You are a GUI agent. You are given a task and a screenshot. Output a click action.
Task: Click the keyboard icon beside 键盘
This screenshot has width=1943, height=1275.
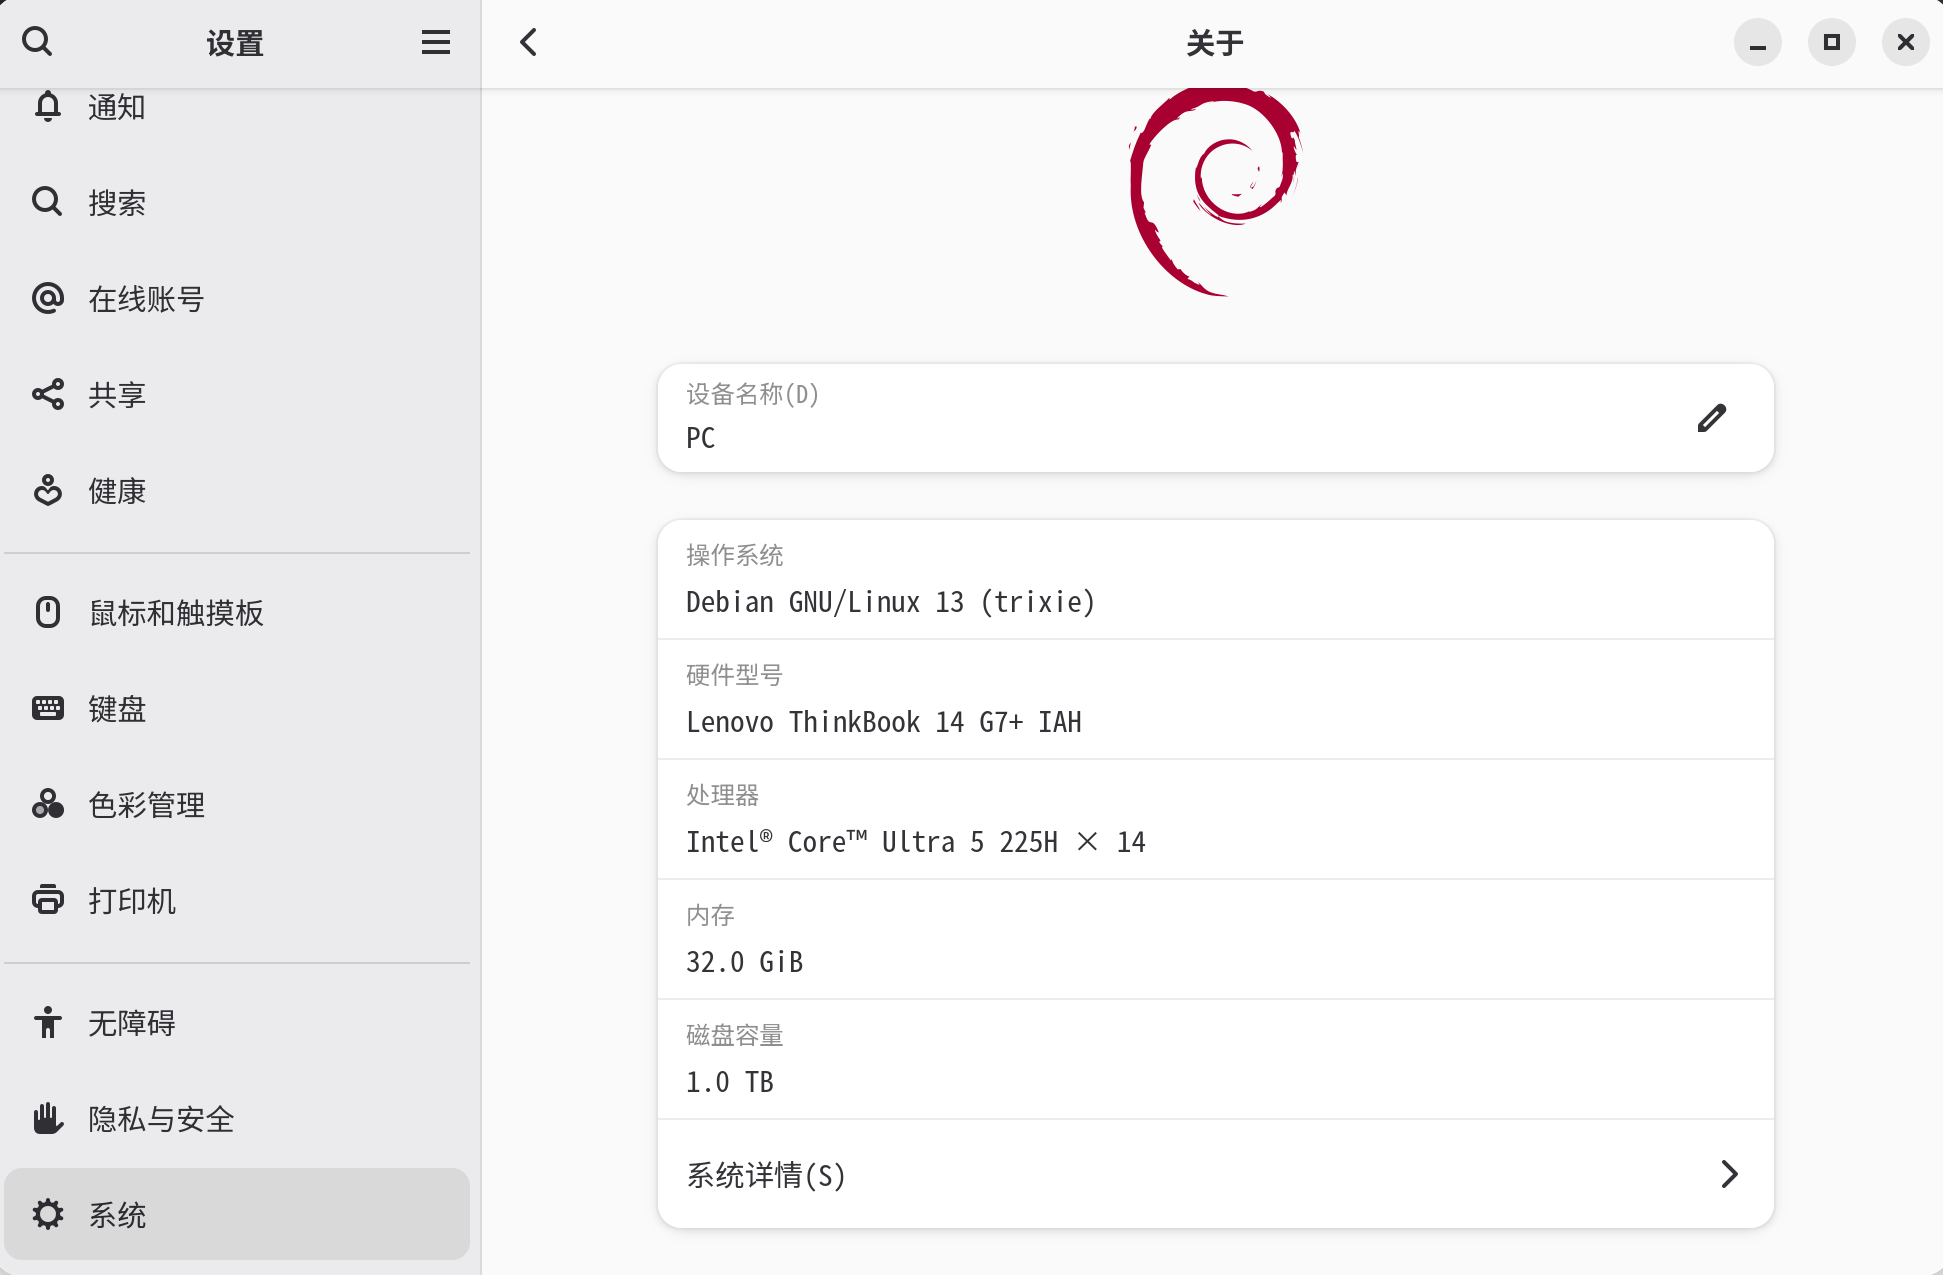(48, 708)
